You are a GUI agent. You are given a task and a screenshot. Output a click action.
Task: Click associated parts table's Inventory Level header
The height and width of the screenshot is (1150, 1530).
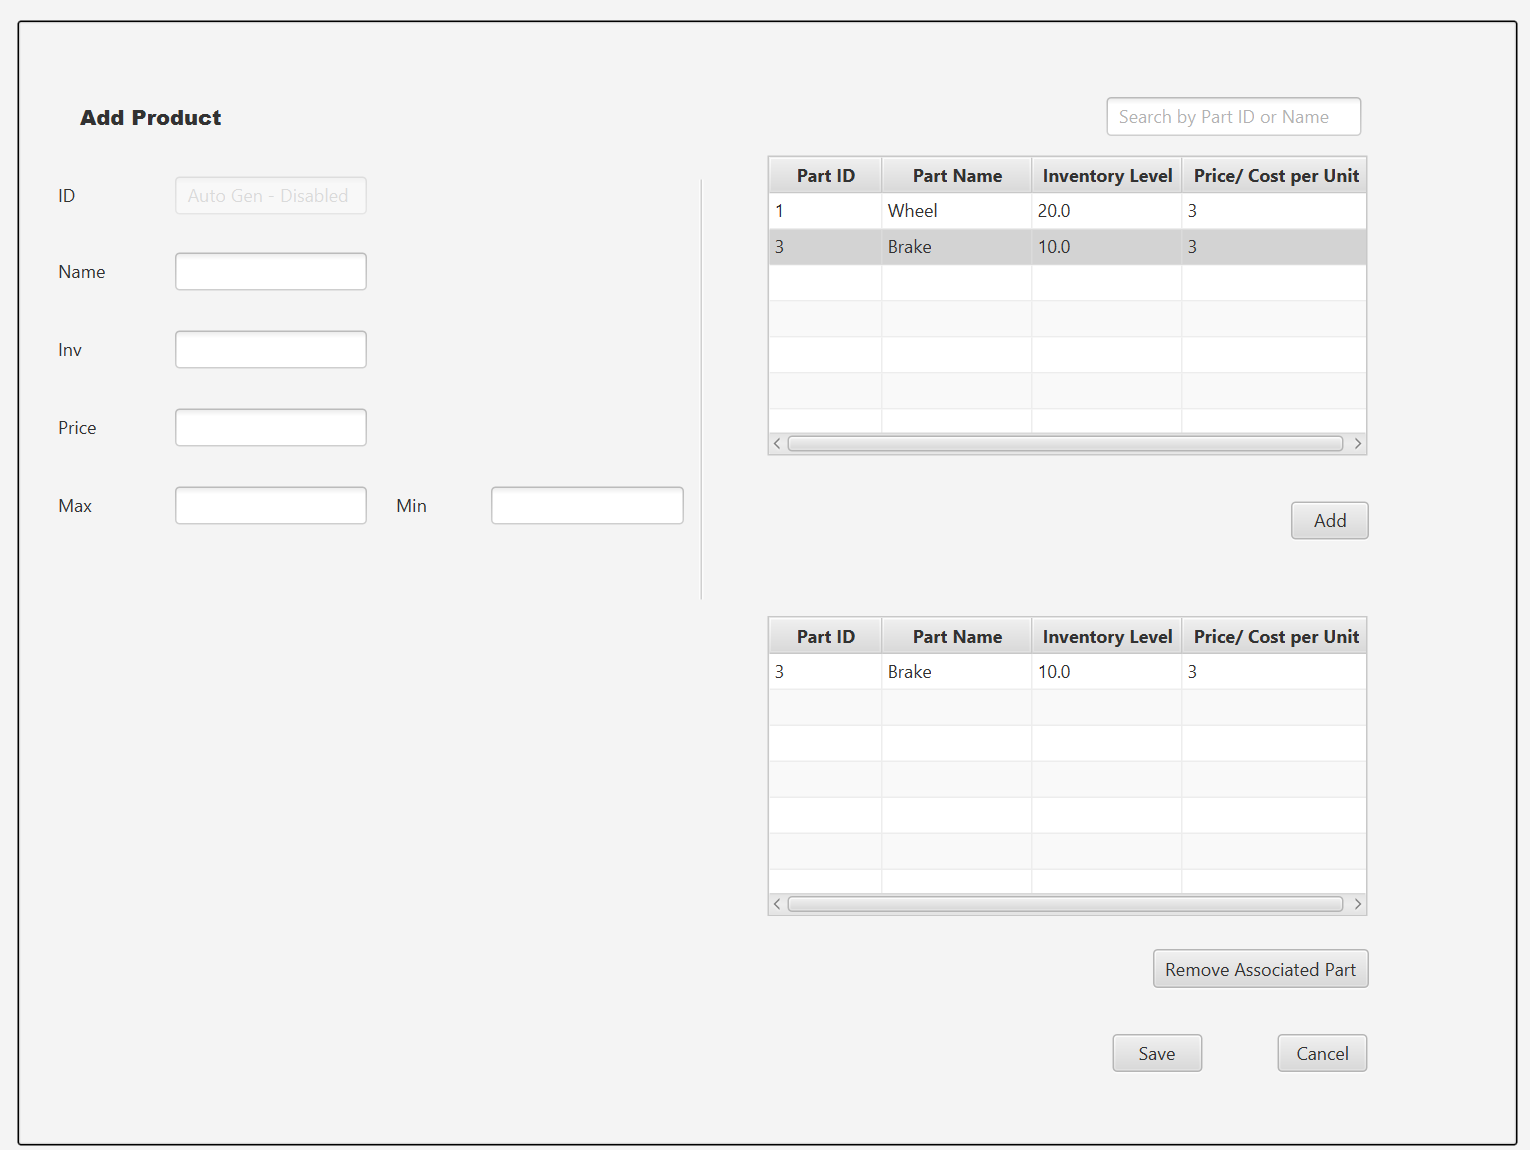(1107, 637)
